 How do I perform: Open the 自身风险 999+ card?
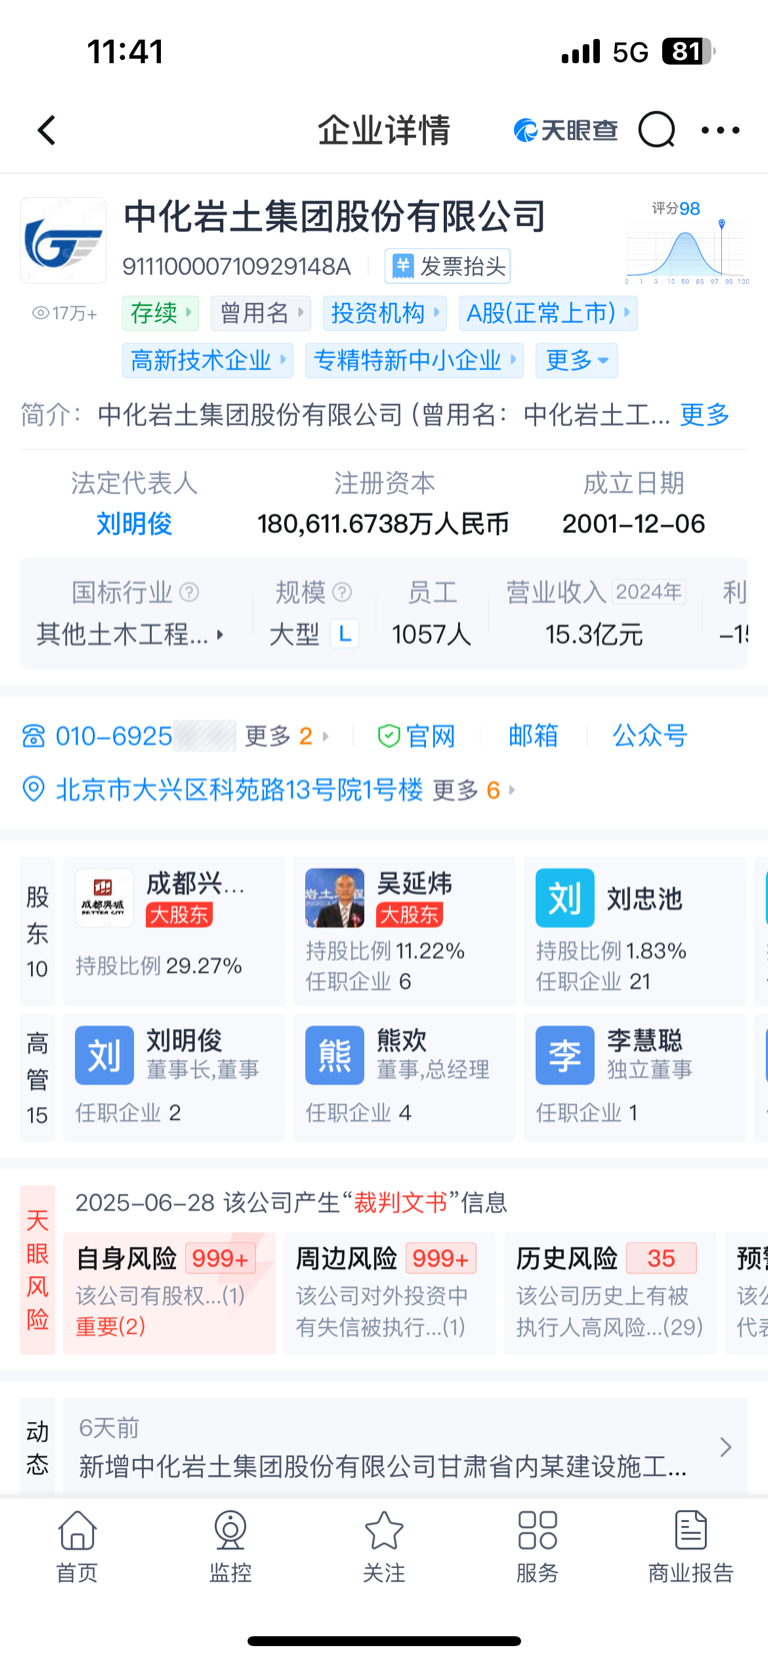click(x=169, y=1292)
